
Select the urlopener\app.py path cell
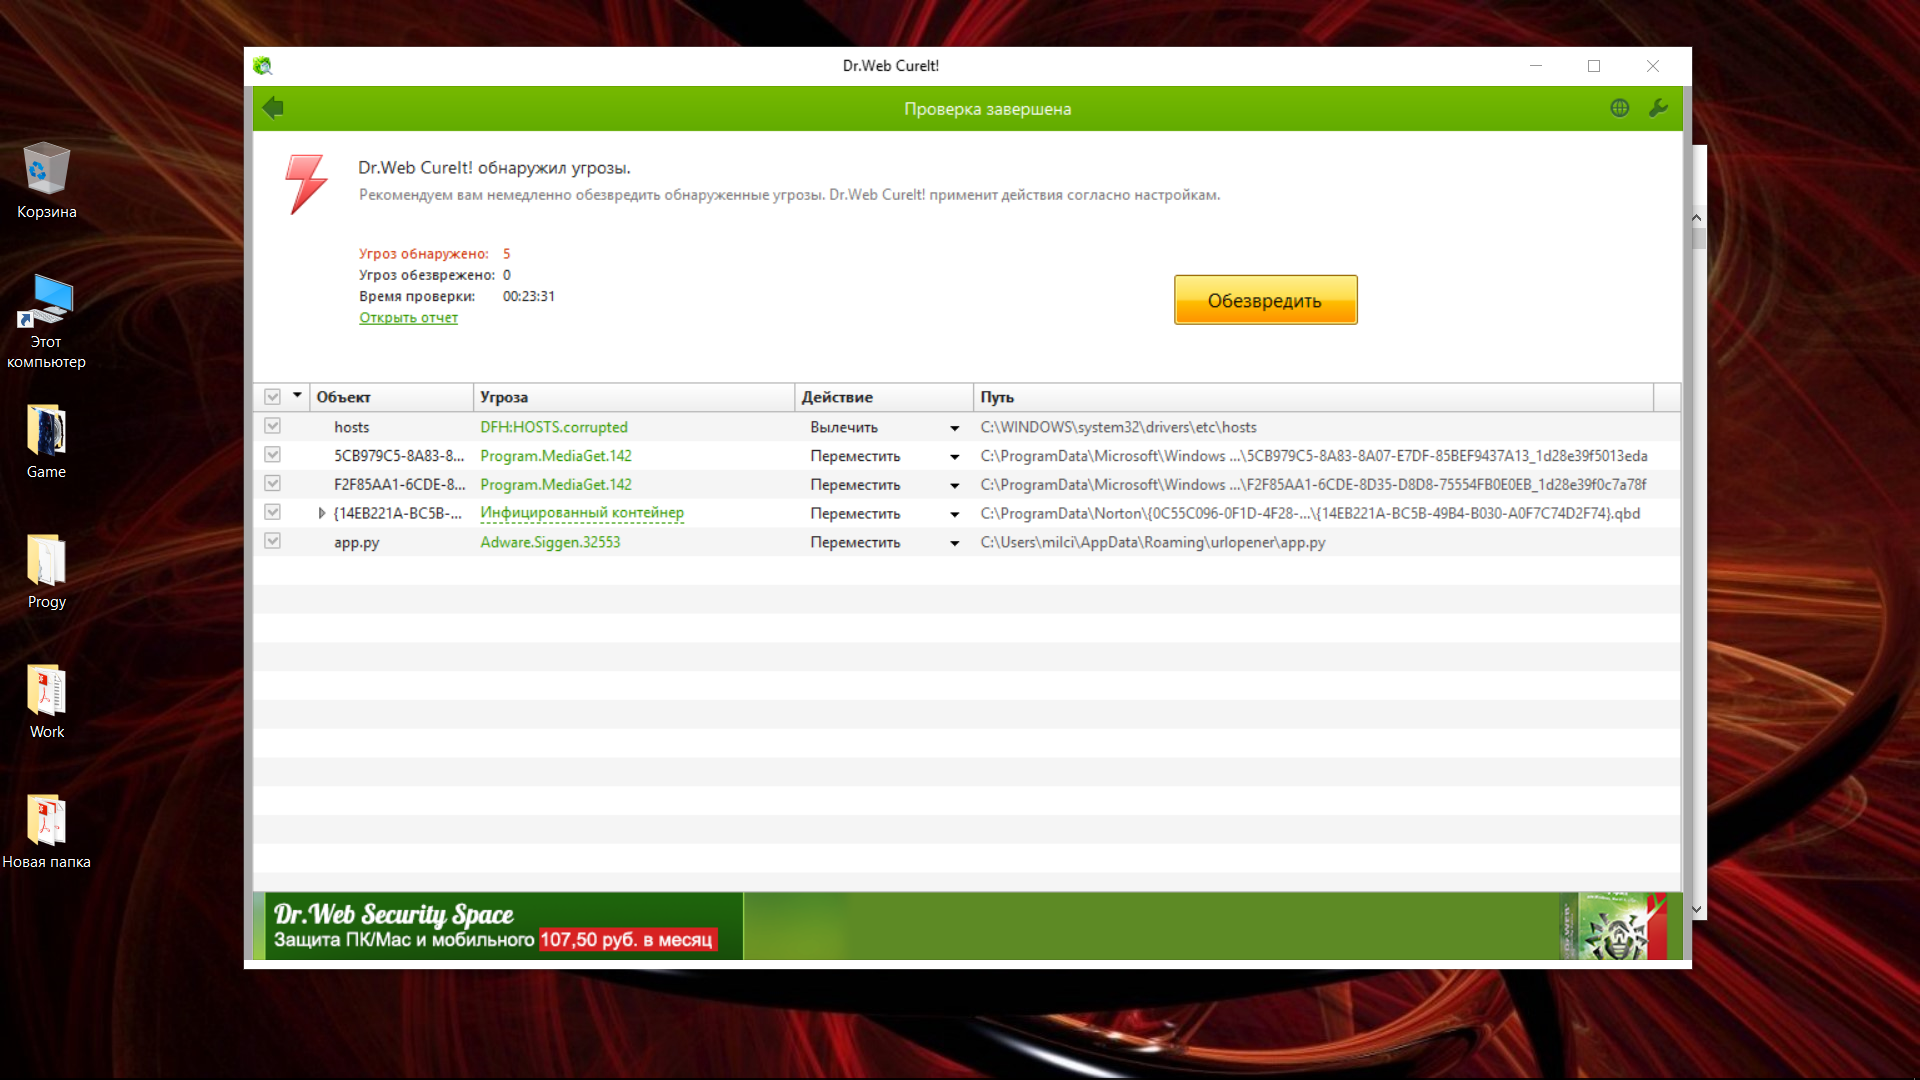[x=1152, y=542]
